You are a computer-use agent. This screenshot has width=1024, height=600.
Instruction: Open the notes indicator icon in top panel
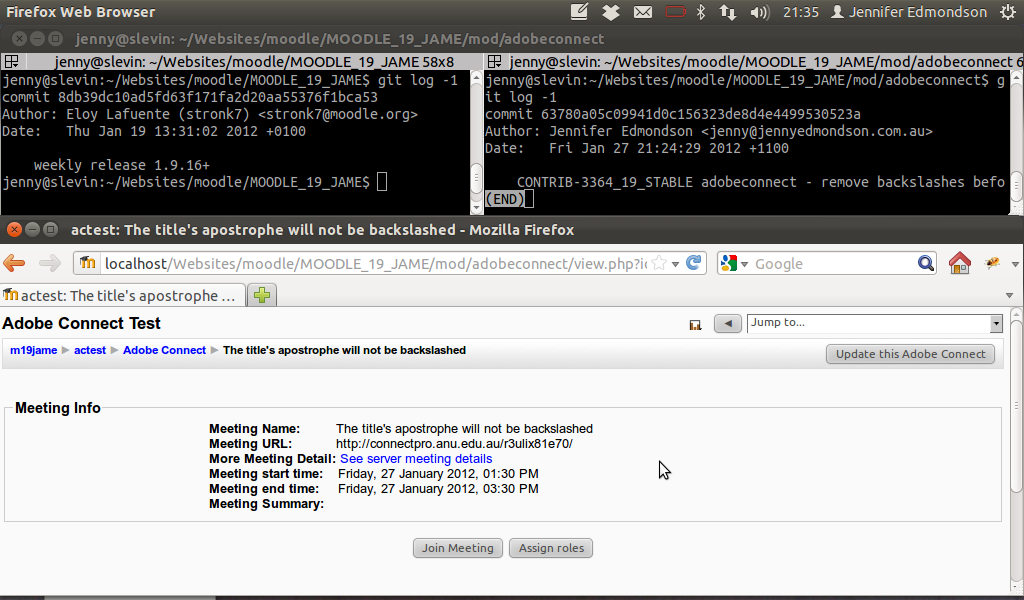point(579,12)
